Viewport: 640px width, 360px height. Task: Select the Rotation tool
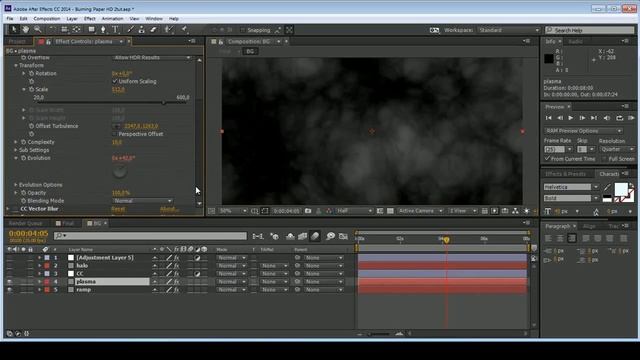click(52, 29)
